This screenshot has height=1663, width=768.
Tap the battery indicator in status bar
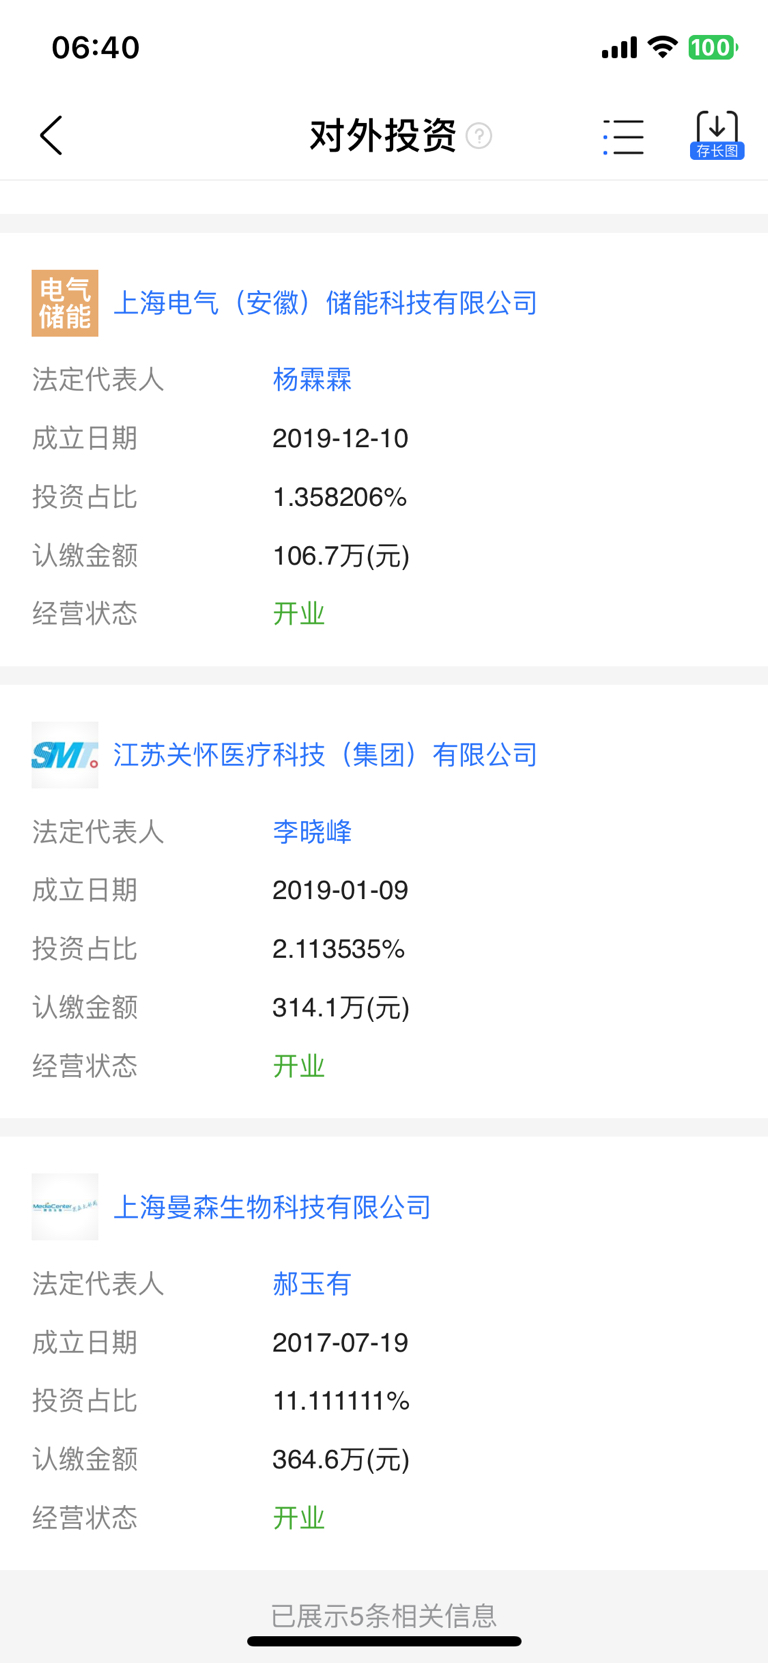(712, 47)
